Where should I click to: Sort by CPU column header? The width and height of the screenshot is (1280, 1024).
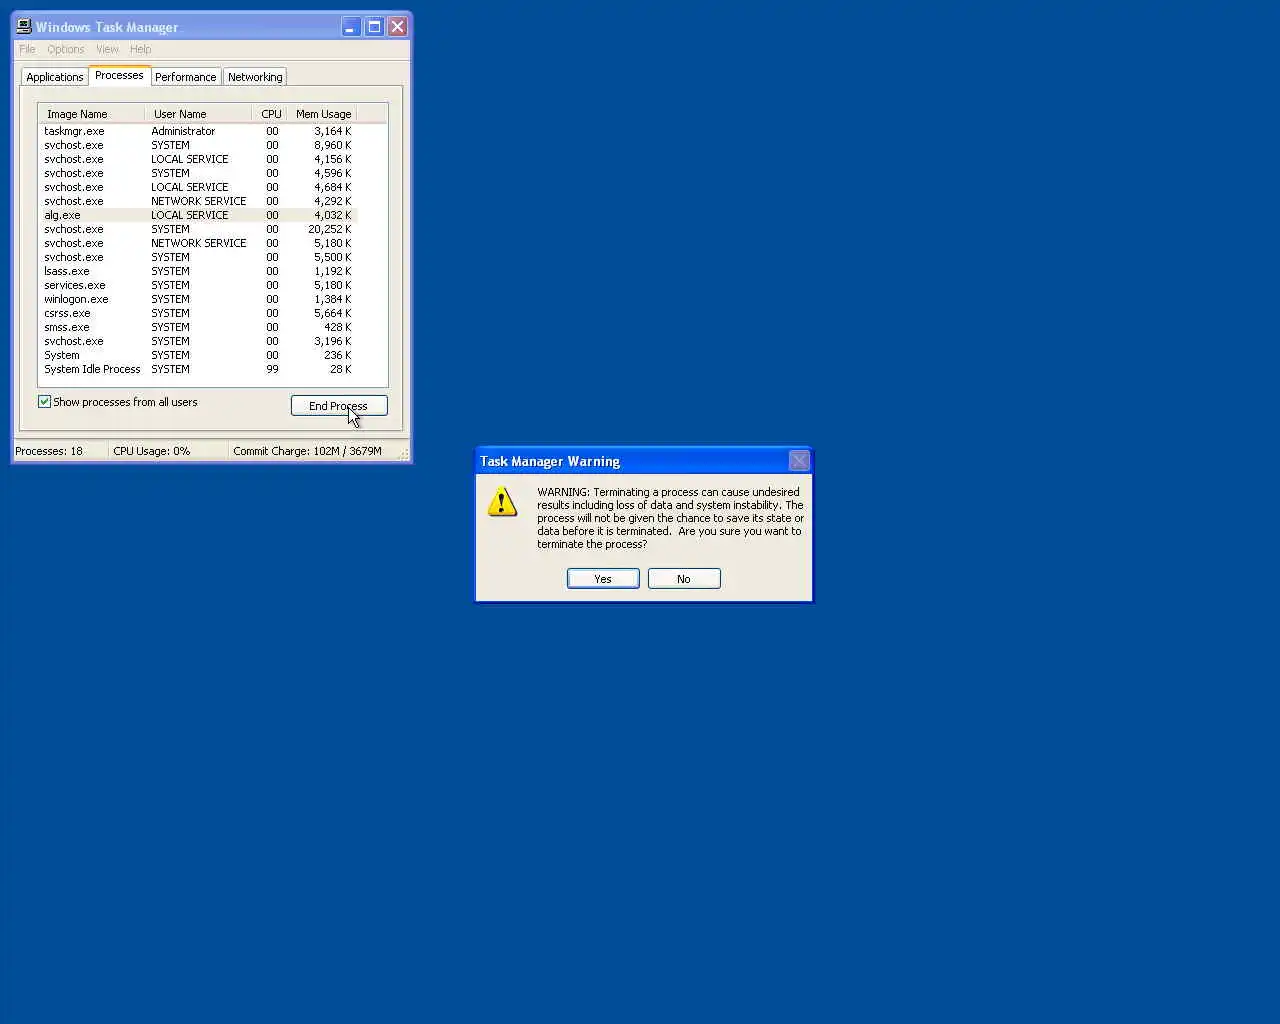pos(271,114)
